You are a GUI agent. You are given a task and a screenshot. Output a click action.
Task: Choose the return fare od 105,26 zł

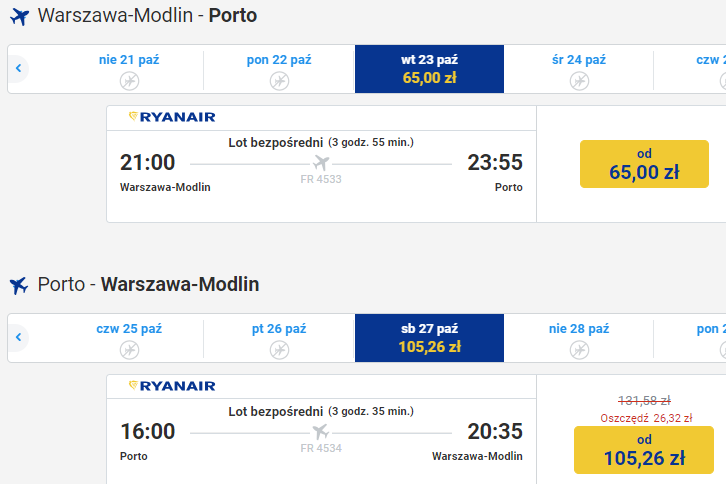644,450
